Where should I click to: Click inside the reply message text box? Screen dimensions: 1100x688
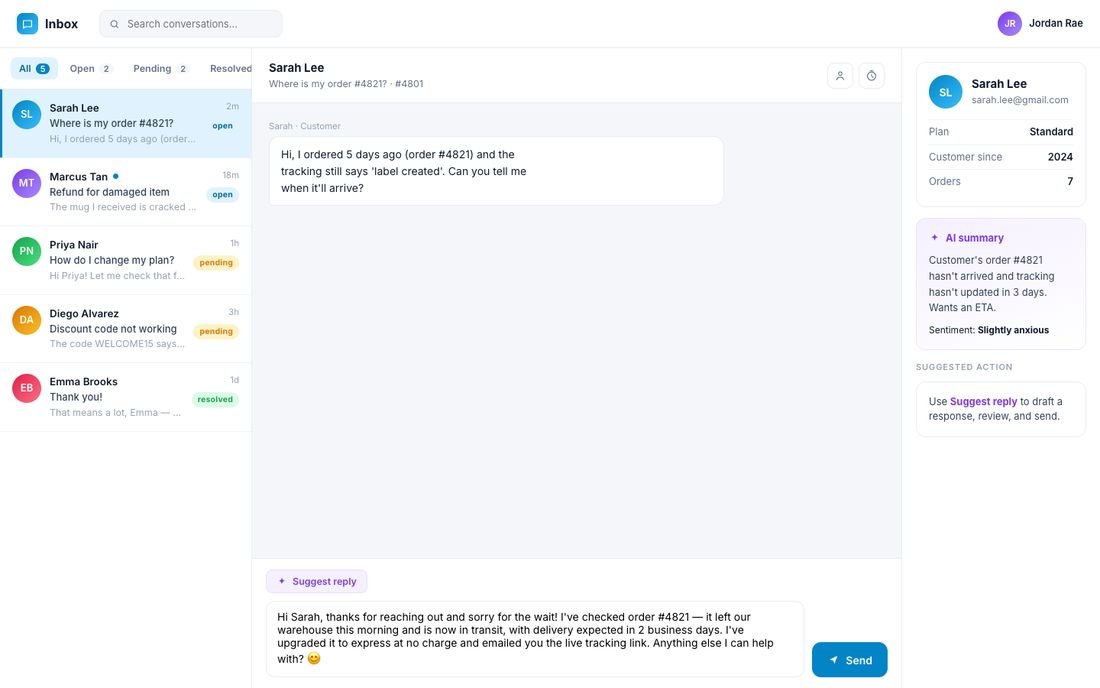coord(535,639)
